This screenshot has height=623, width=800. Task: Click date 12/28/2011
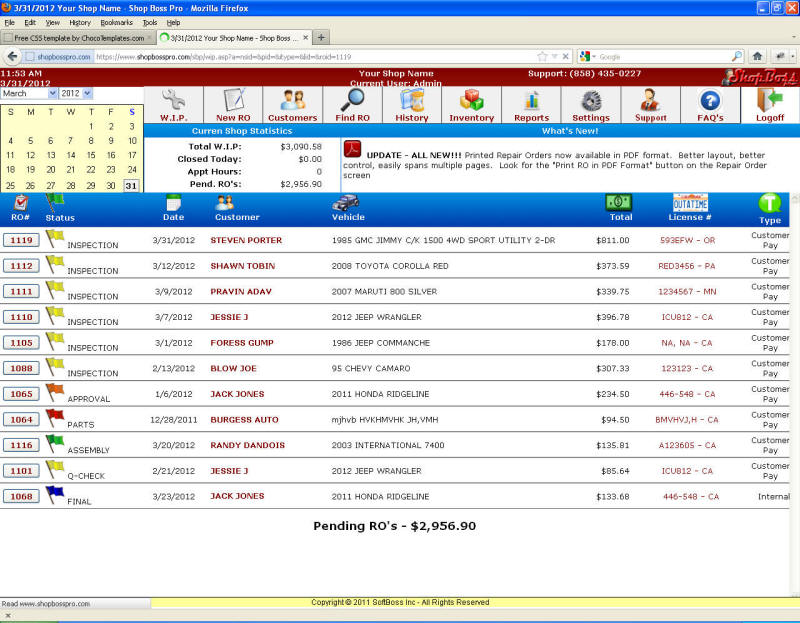[173, 419]
